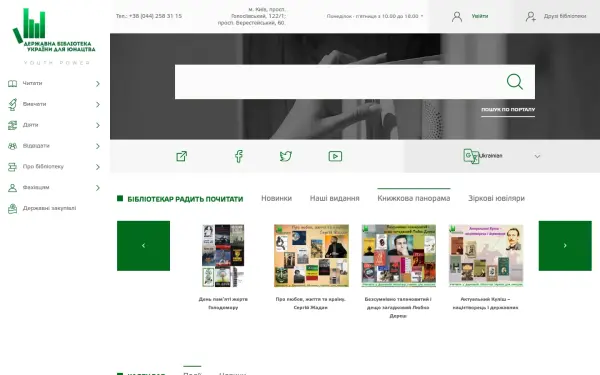The height and width of the screenshot is (375, 600).
Task: Open the Державні закупівлі menu item
Action: point(49,208)
